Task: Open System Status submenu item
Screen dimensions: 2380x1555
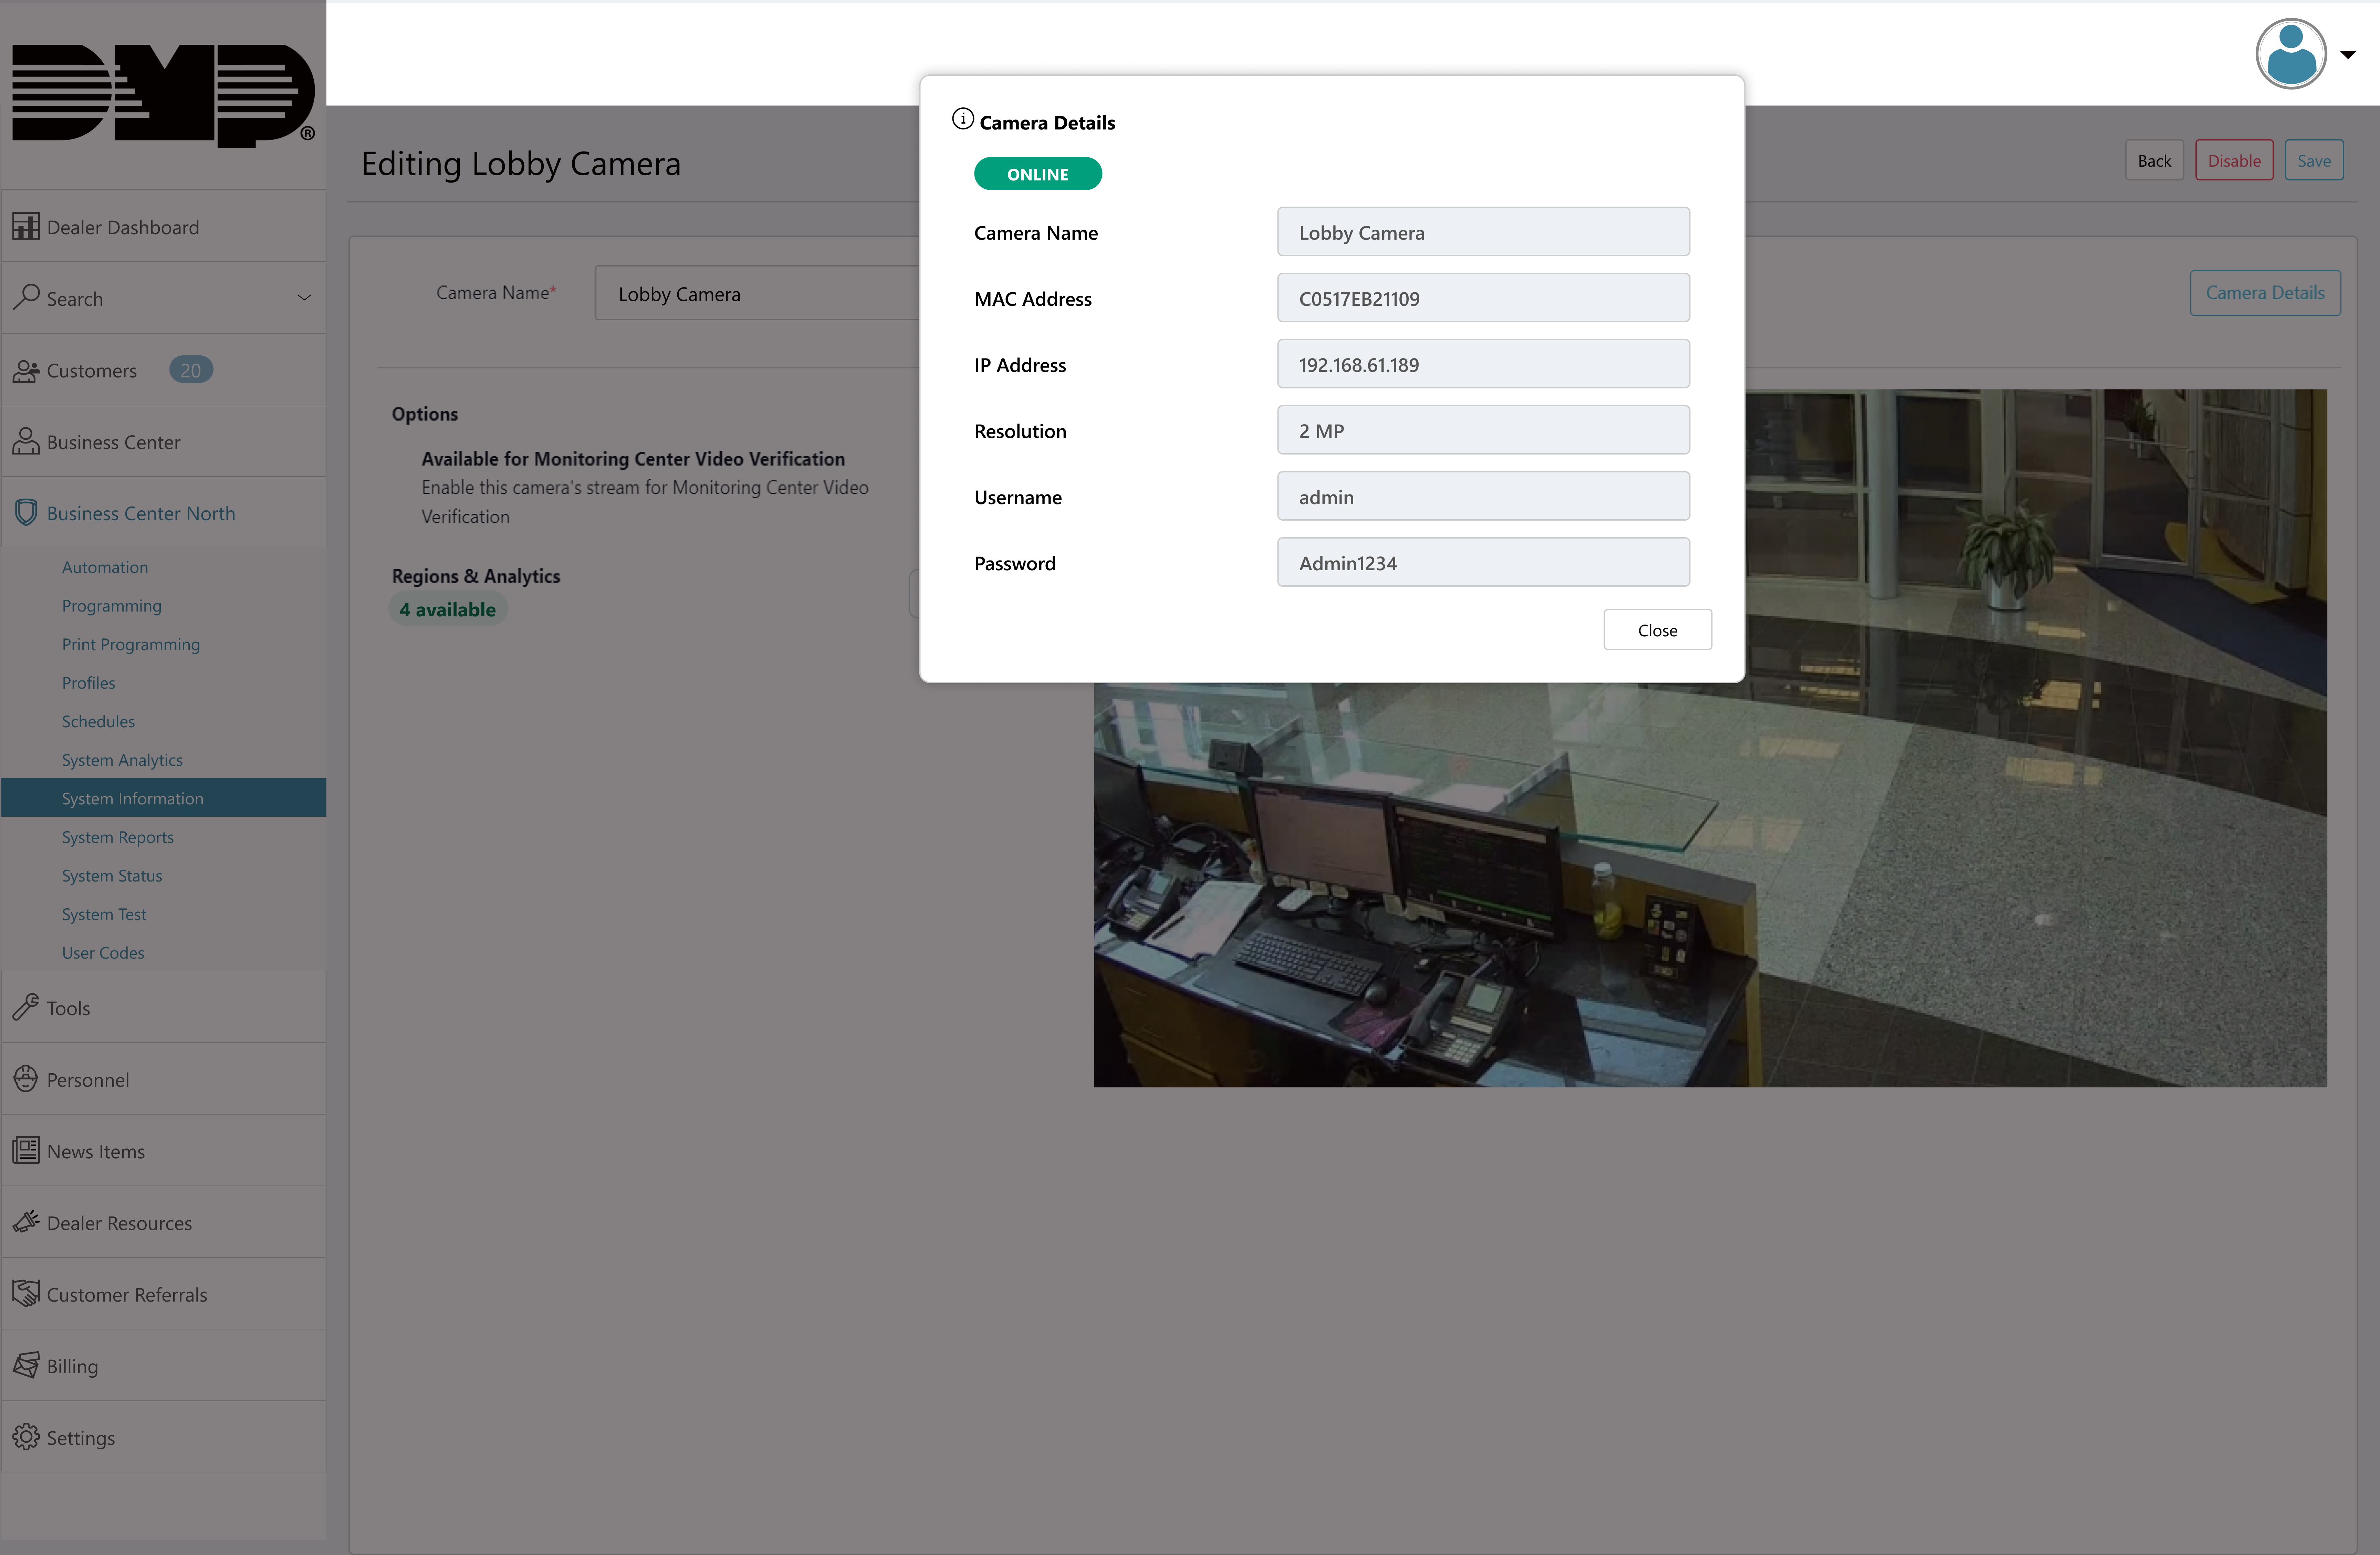Action: click(x=112, y=876)
